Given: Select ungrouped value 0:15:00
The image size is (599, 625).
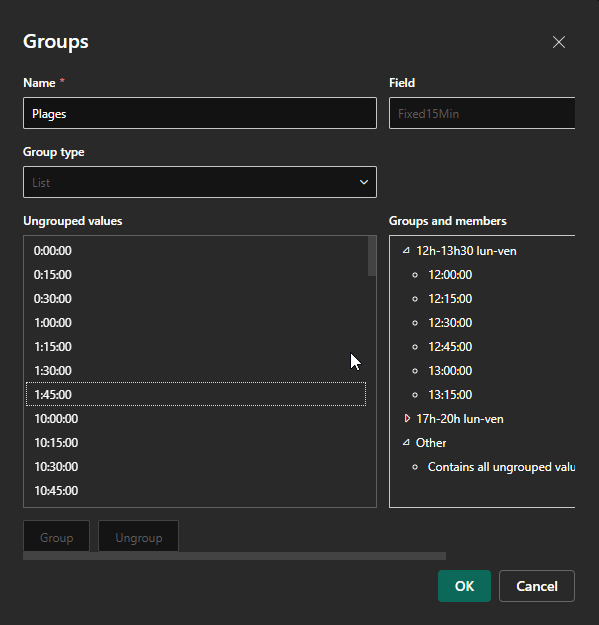Looking at the screenshot, I should click(x=196, y=275).
